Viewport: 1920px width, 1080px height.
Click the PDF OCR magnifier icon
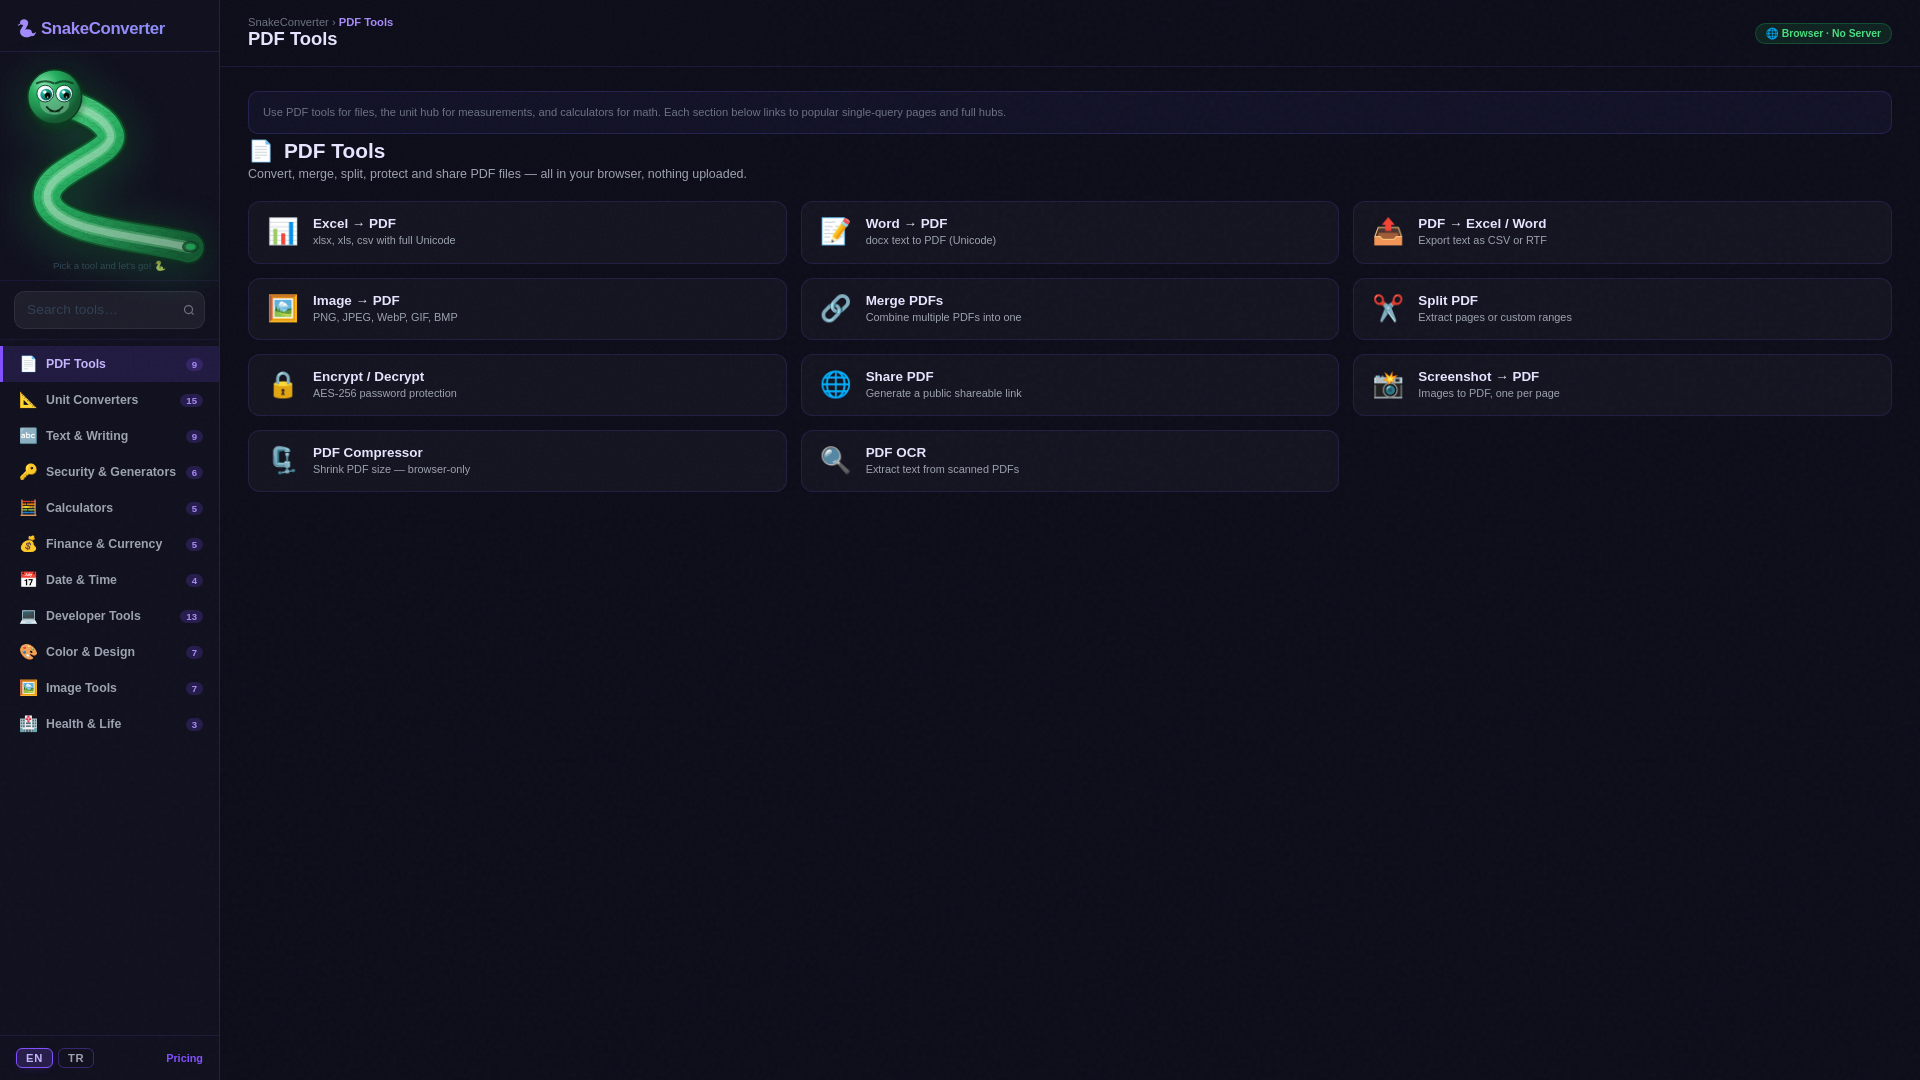tap(836, 461)
